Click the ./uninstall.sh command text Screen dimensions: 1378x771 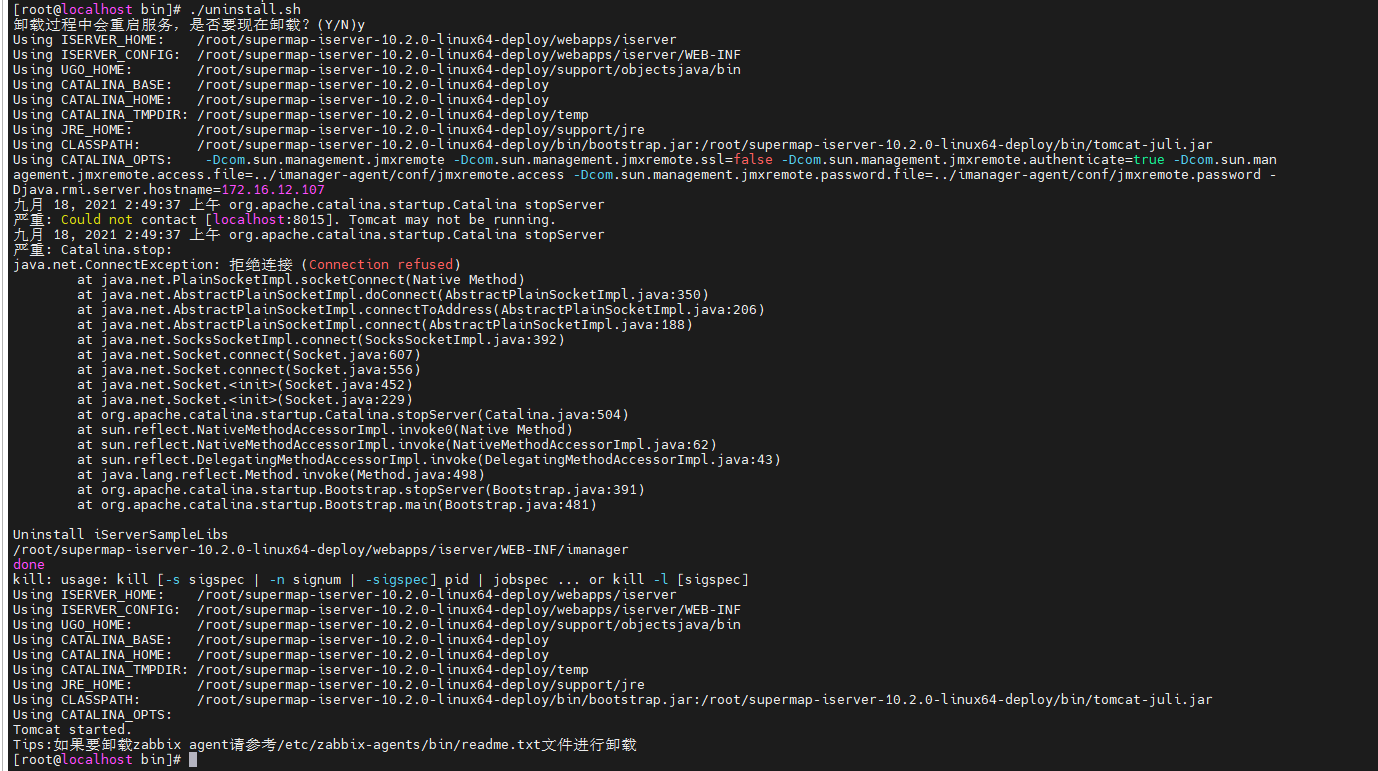244,9
